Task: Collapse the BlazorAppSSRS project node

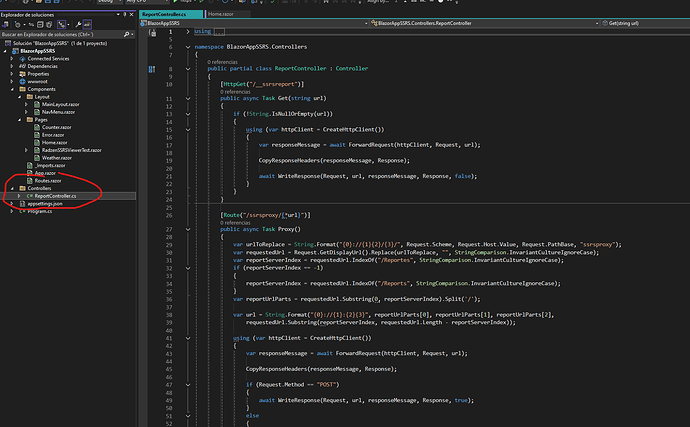Action: (x=5, y=51)
